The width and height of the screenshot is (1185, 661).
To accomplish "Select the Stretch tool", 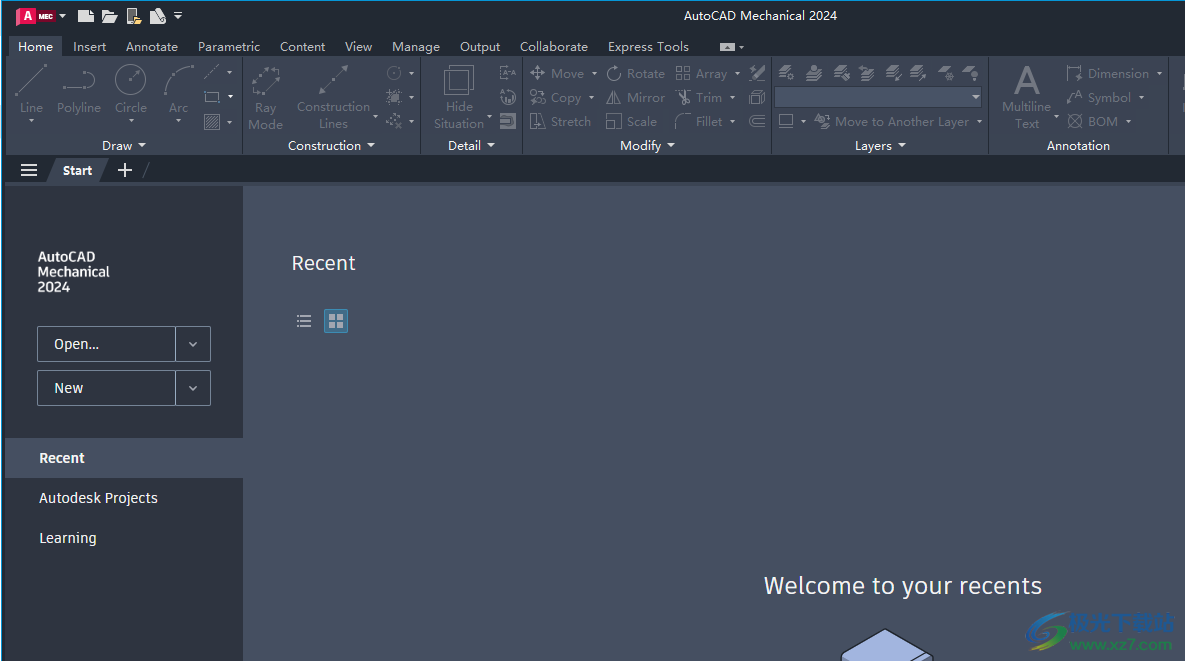I will tap(560, 120).
